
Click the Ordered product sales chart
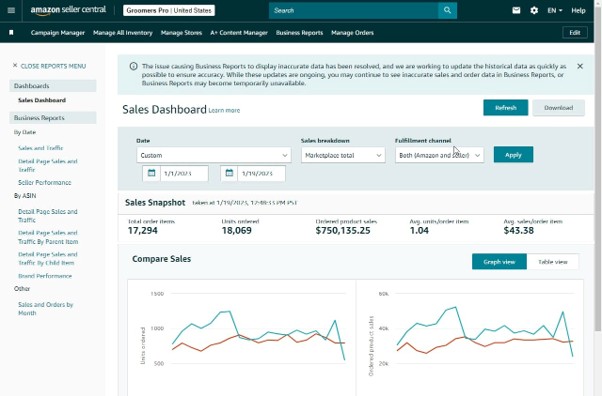[x=470, y=338]
